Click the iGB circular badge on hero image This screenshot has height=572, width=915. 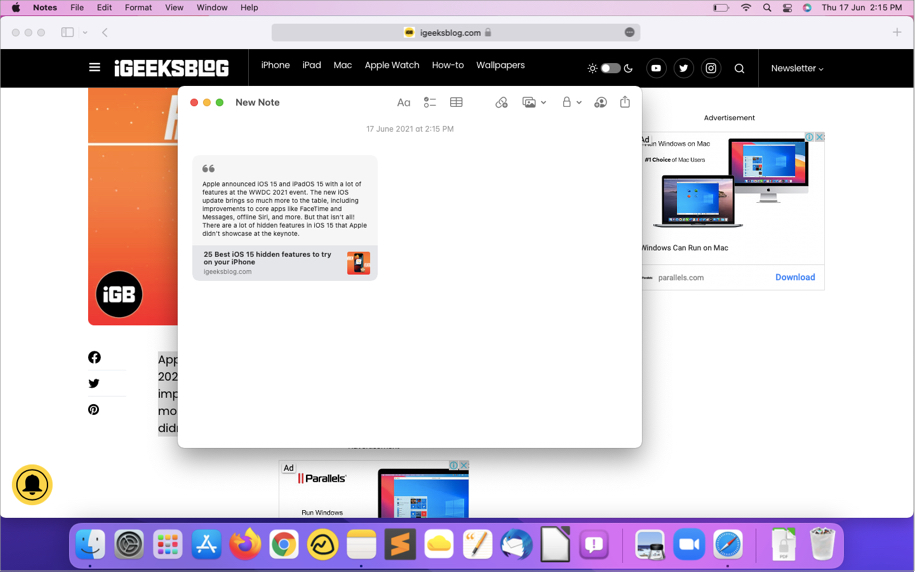pos(119,294)
